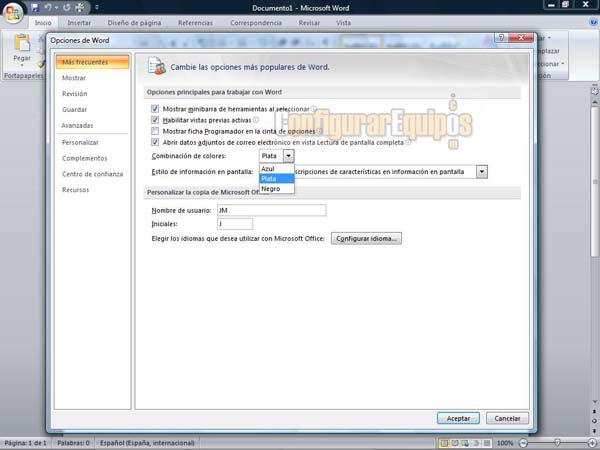This screenshot has width=600, height=450.
Task: Toggle Abrir datos adjuntos de correo checkbox
Action: pos(155,142)
